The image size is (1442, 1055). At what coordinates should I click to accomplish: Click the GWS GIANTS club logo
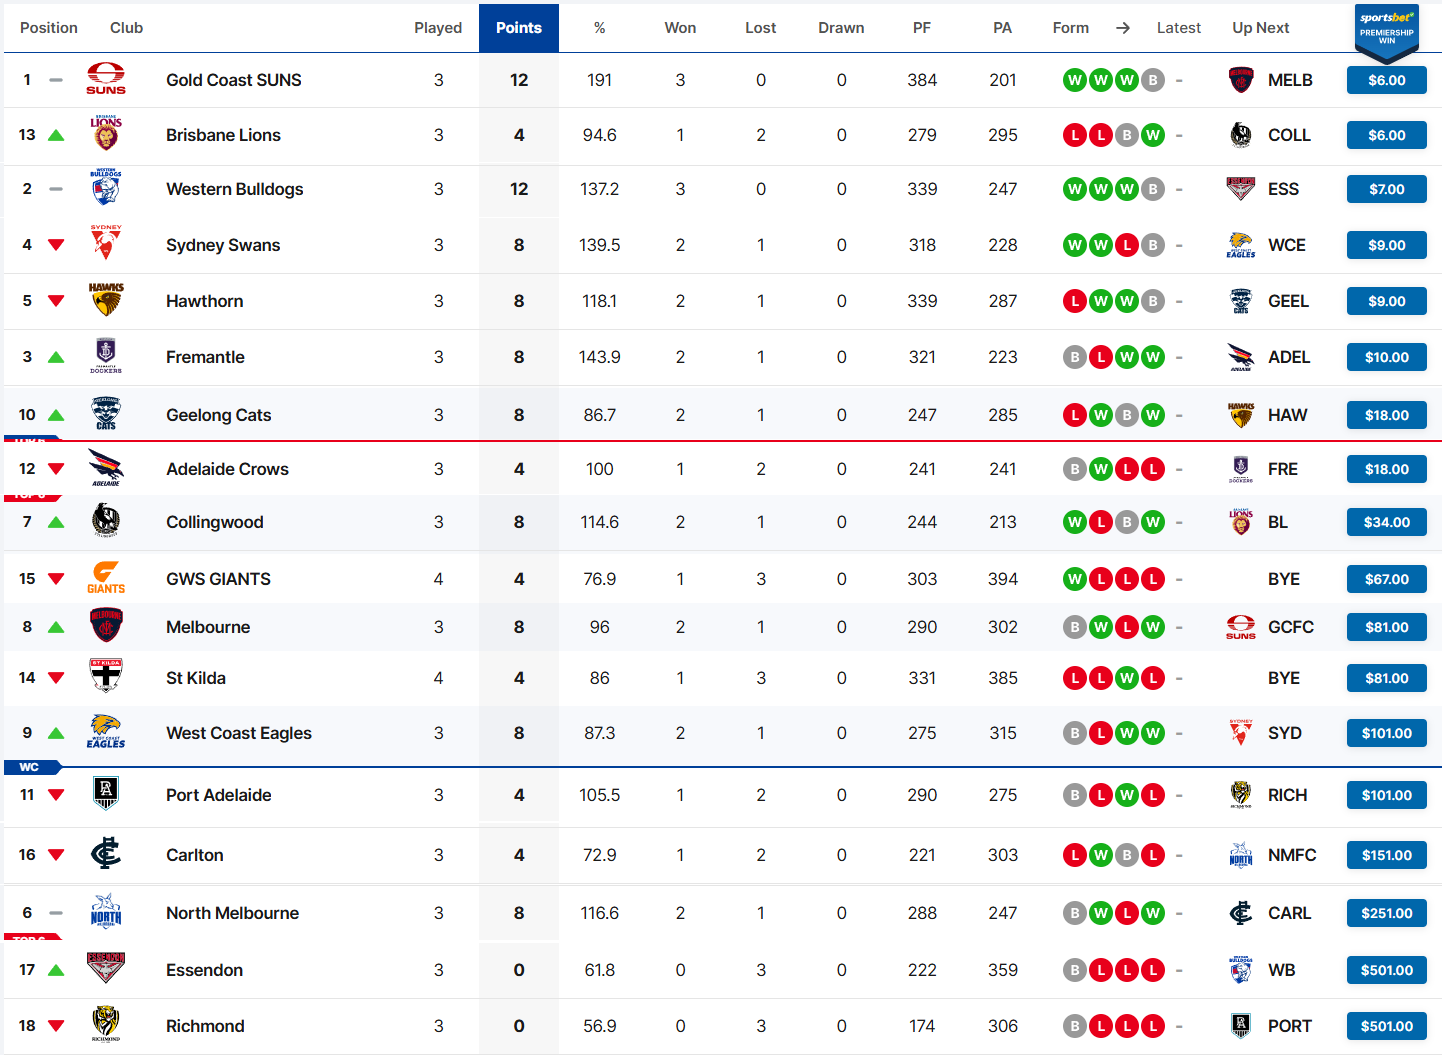point(106,578)
